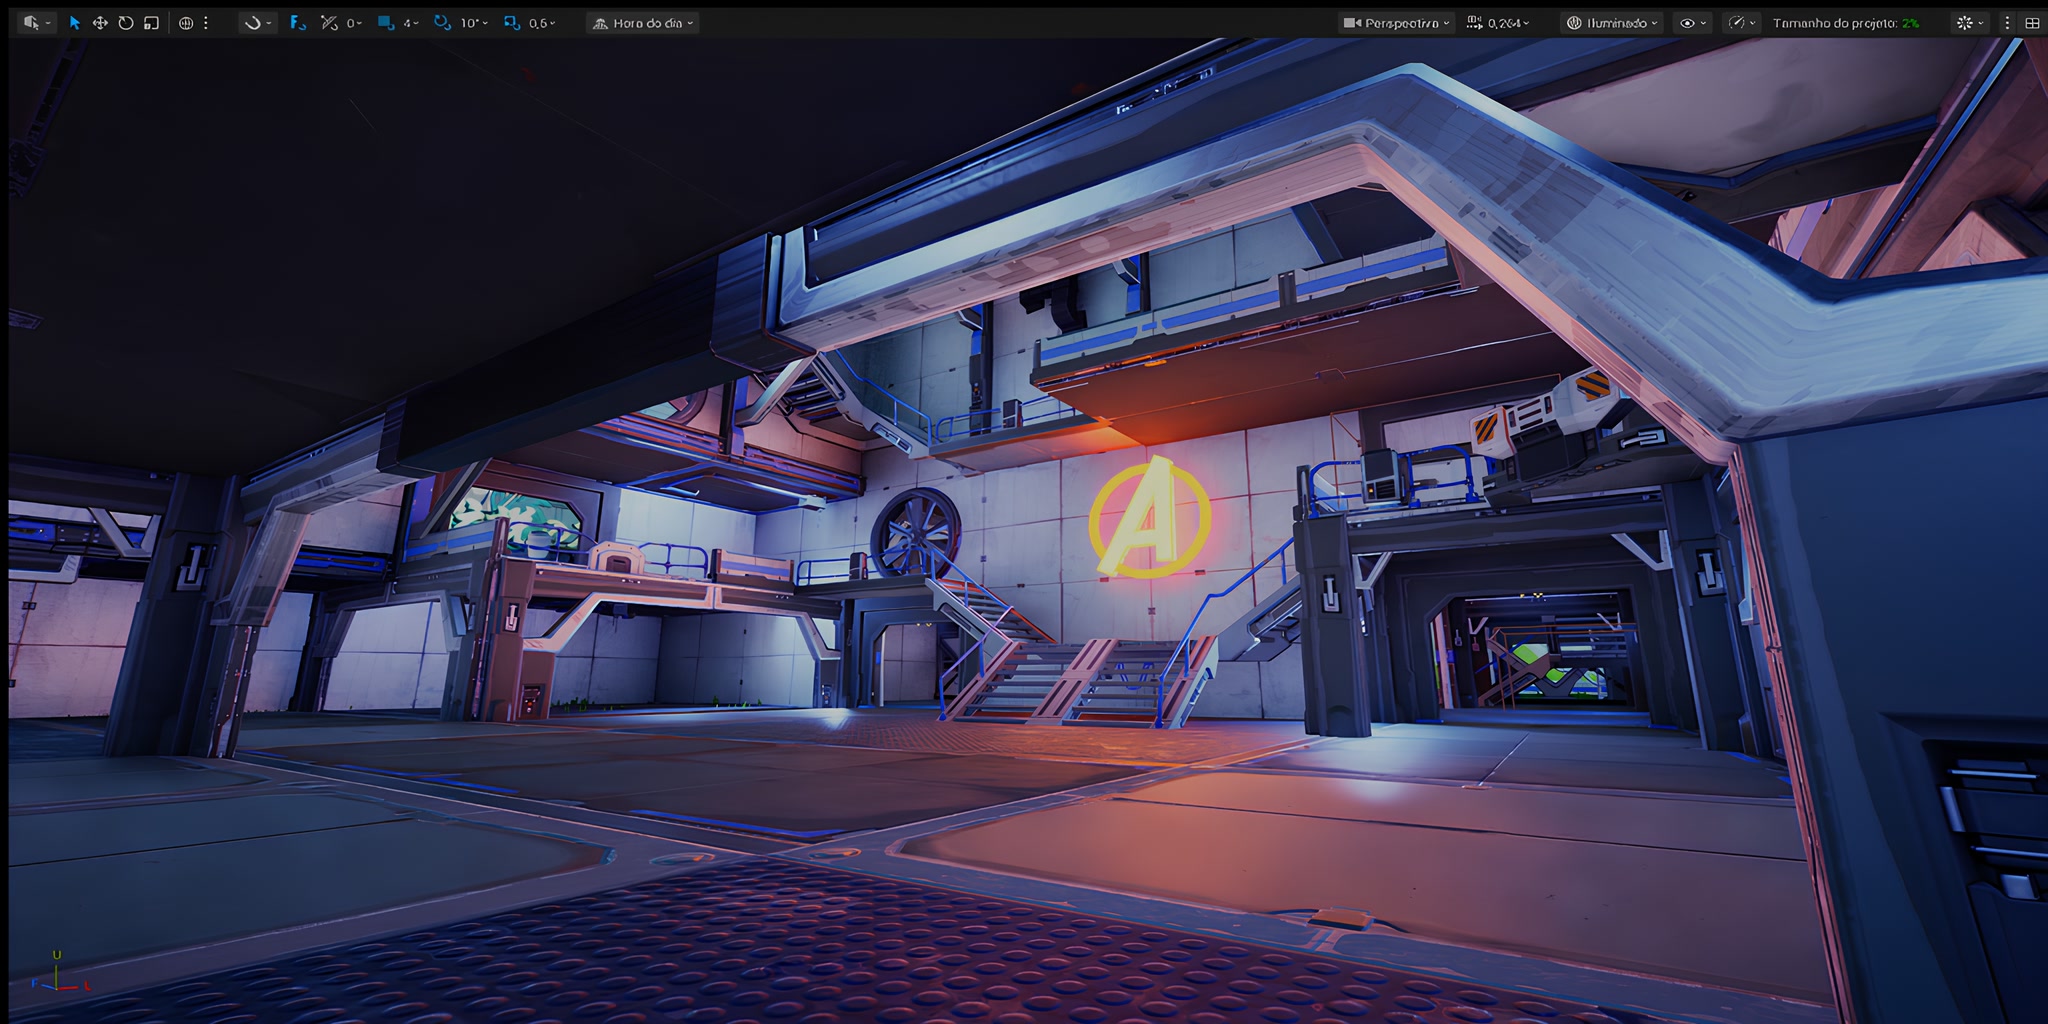Toggle vertex snapping icon

329,23
